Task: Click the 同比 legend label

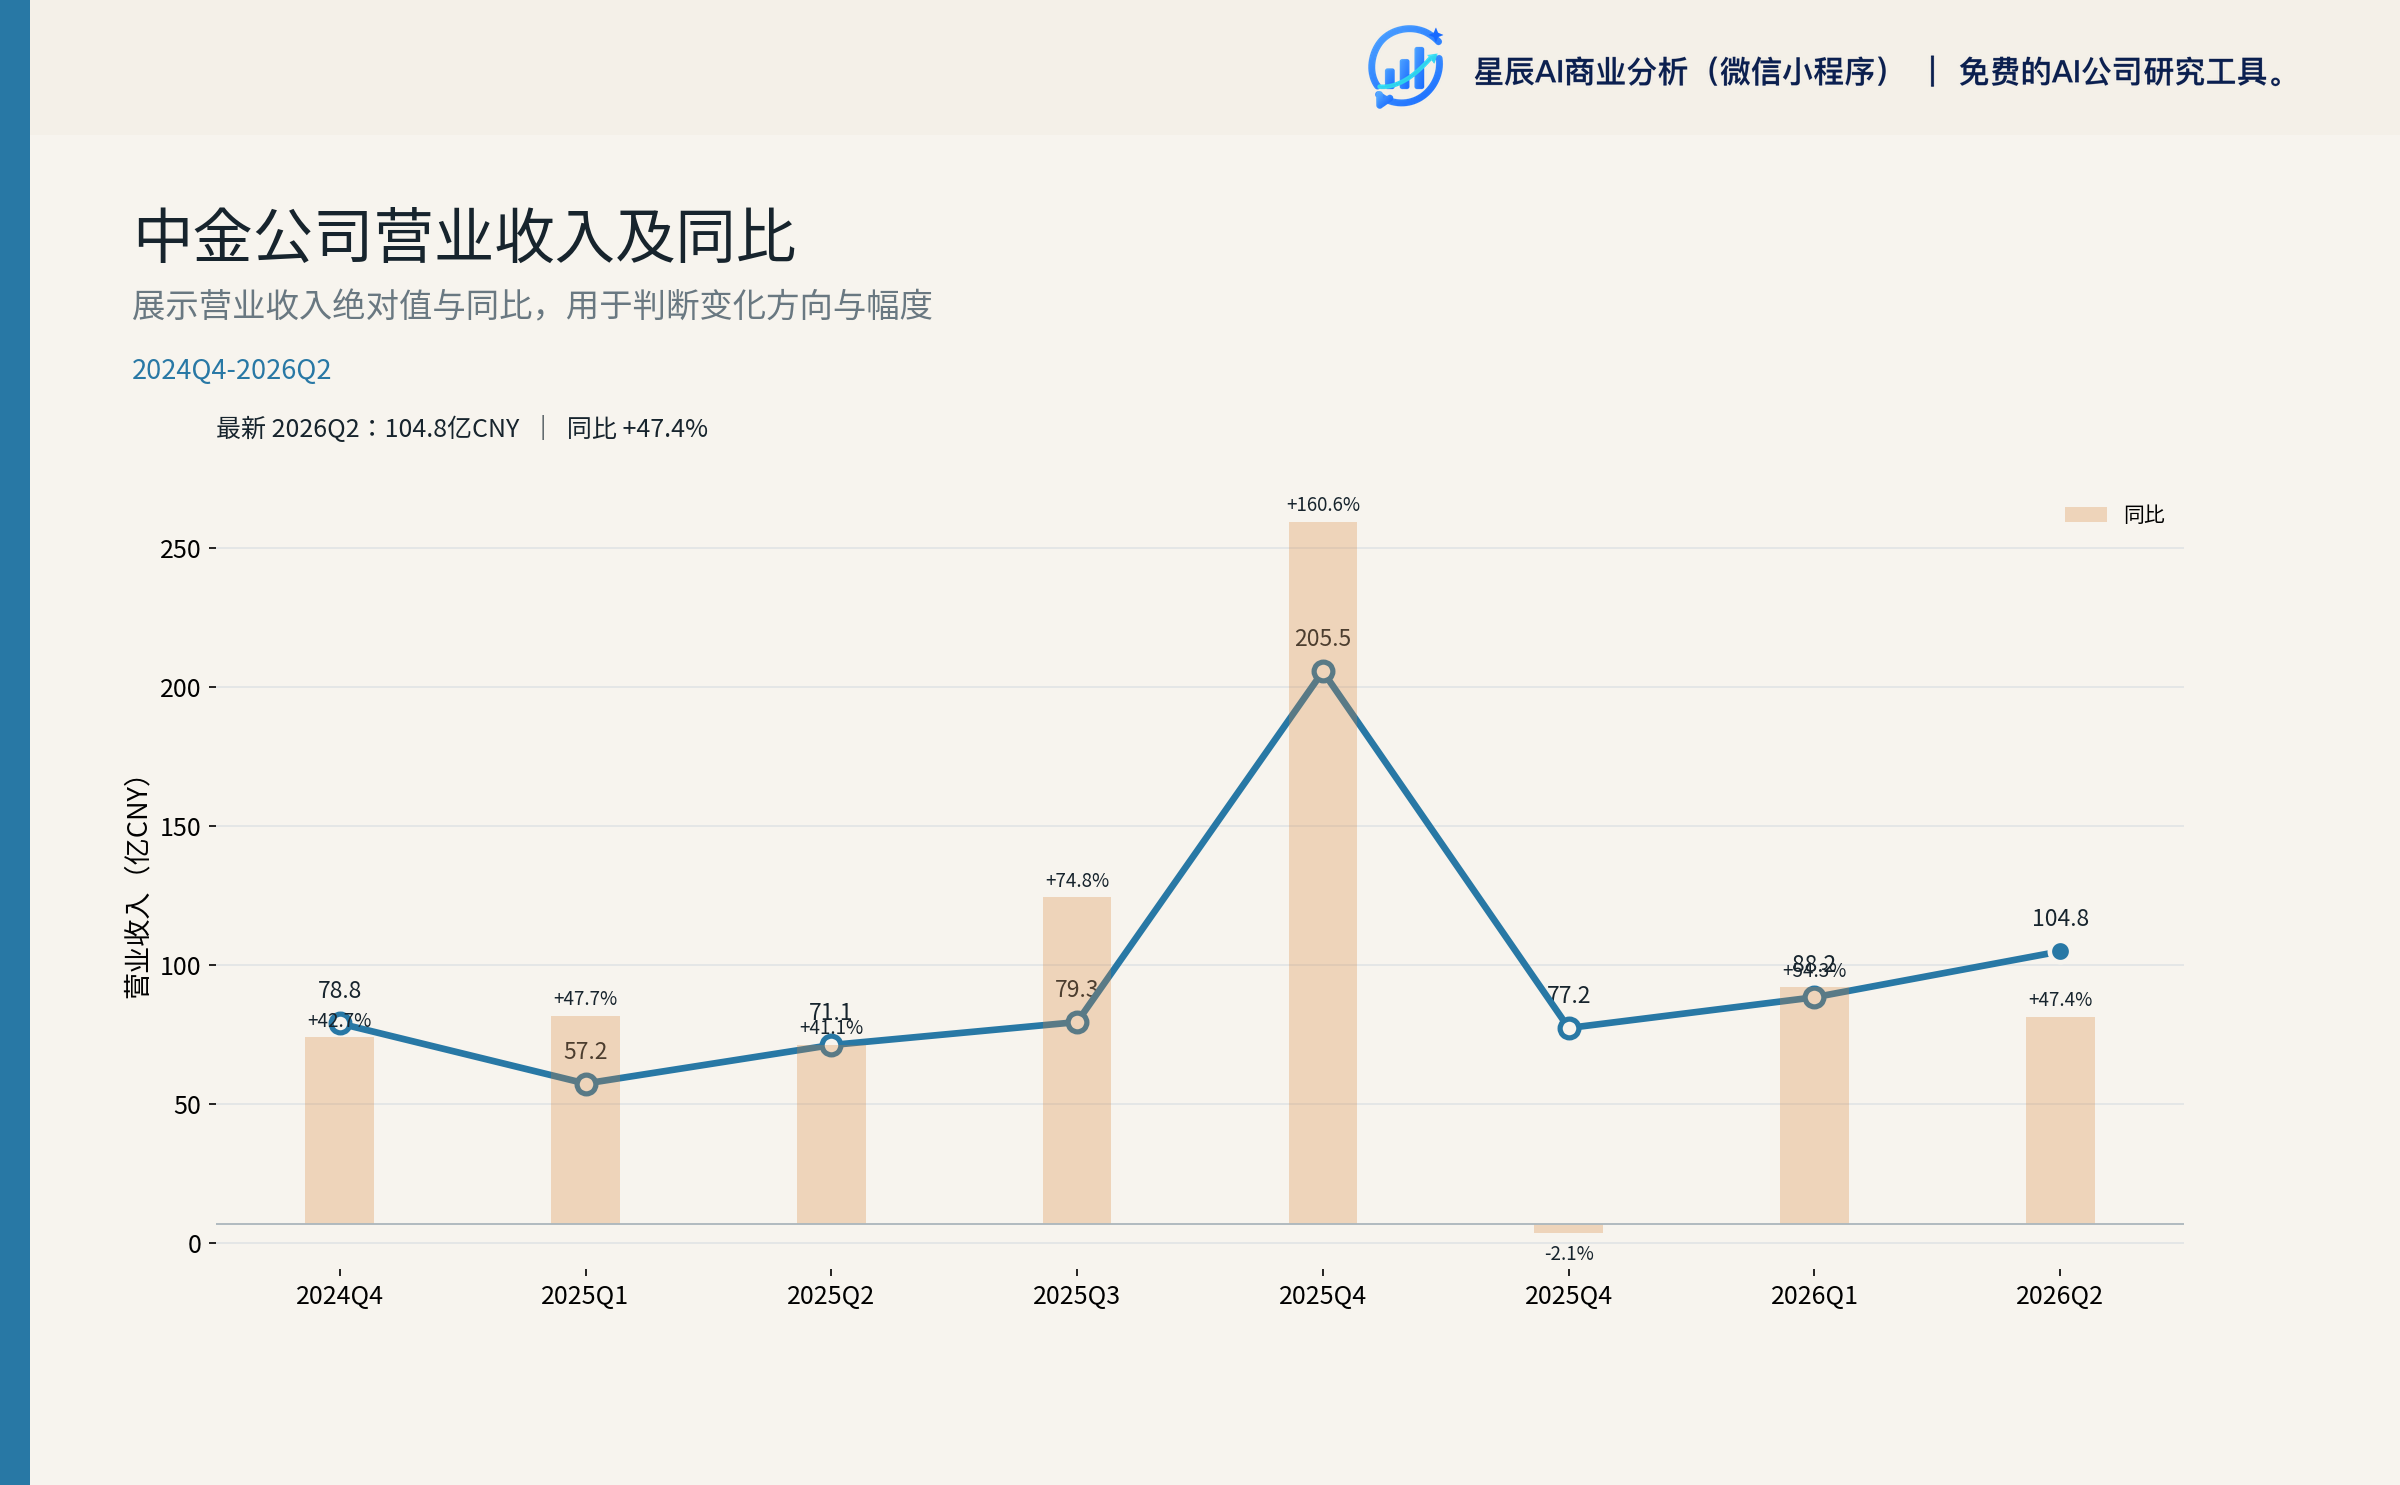Action: (x=2143, y=514)
